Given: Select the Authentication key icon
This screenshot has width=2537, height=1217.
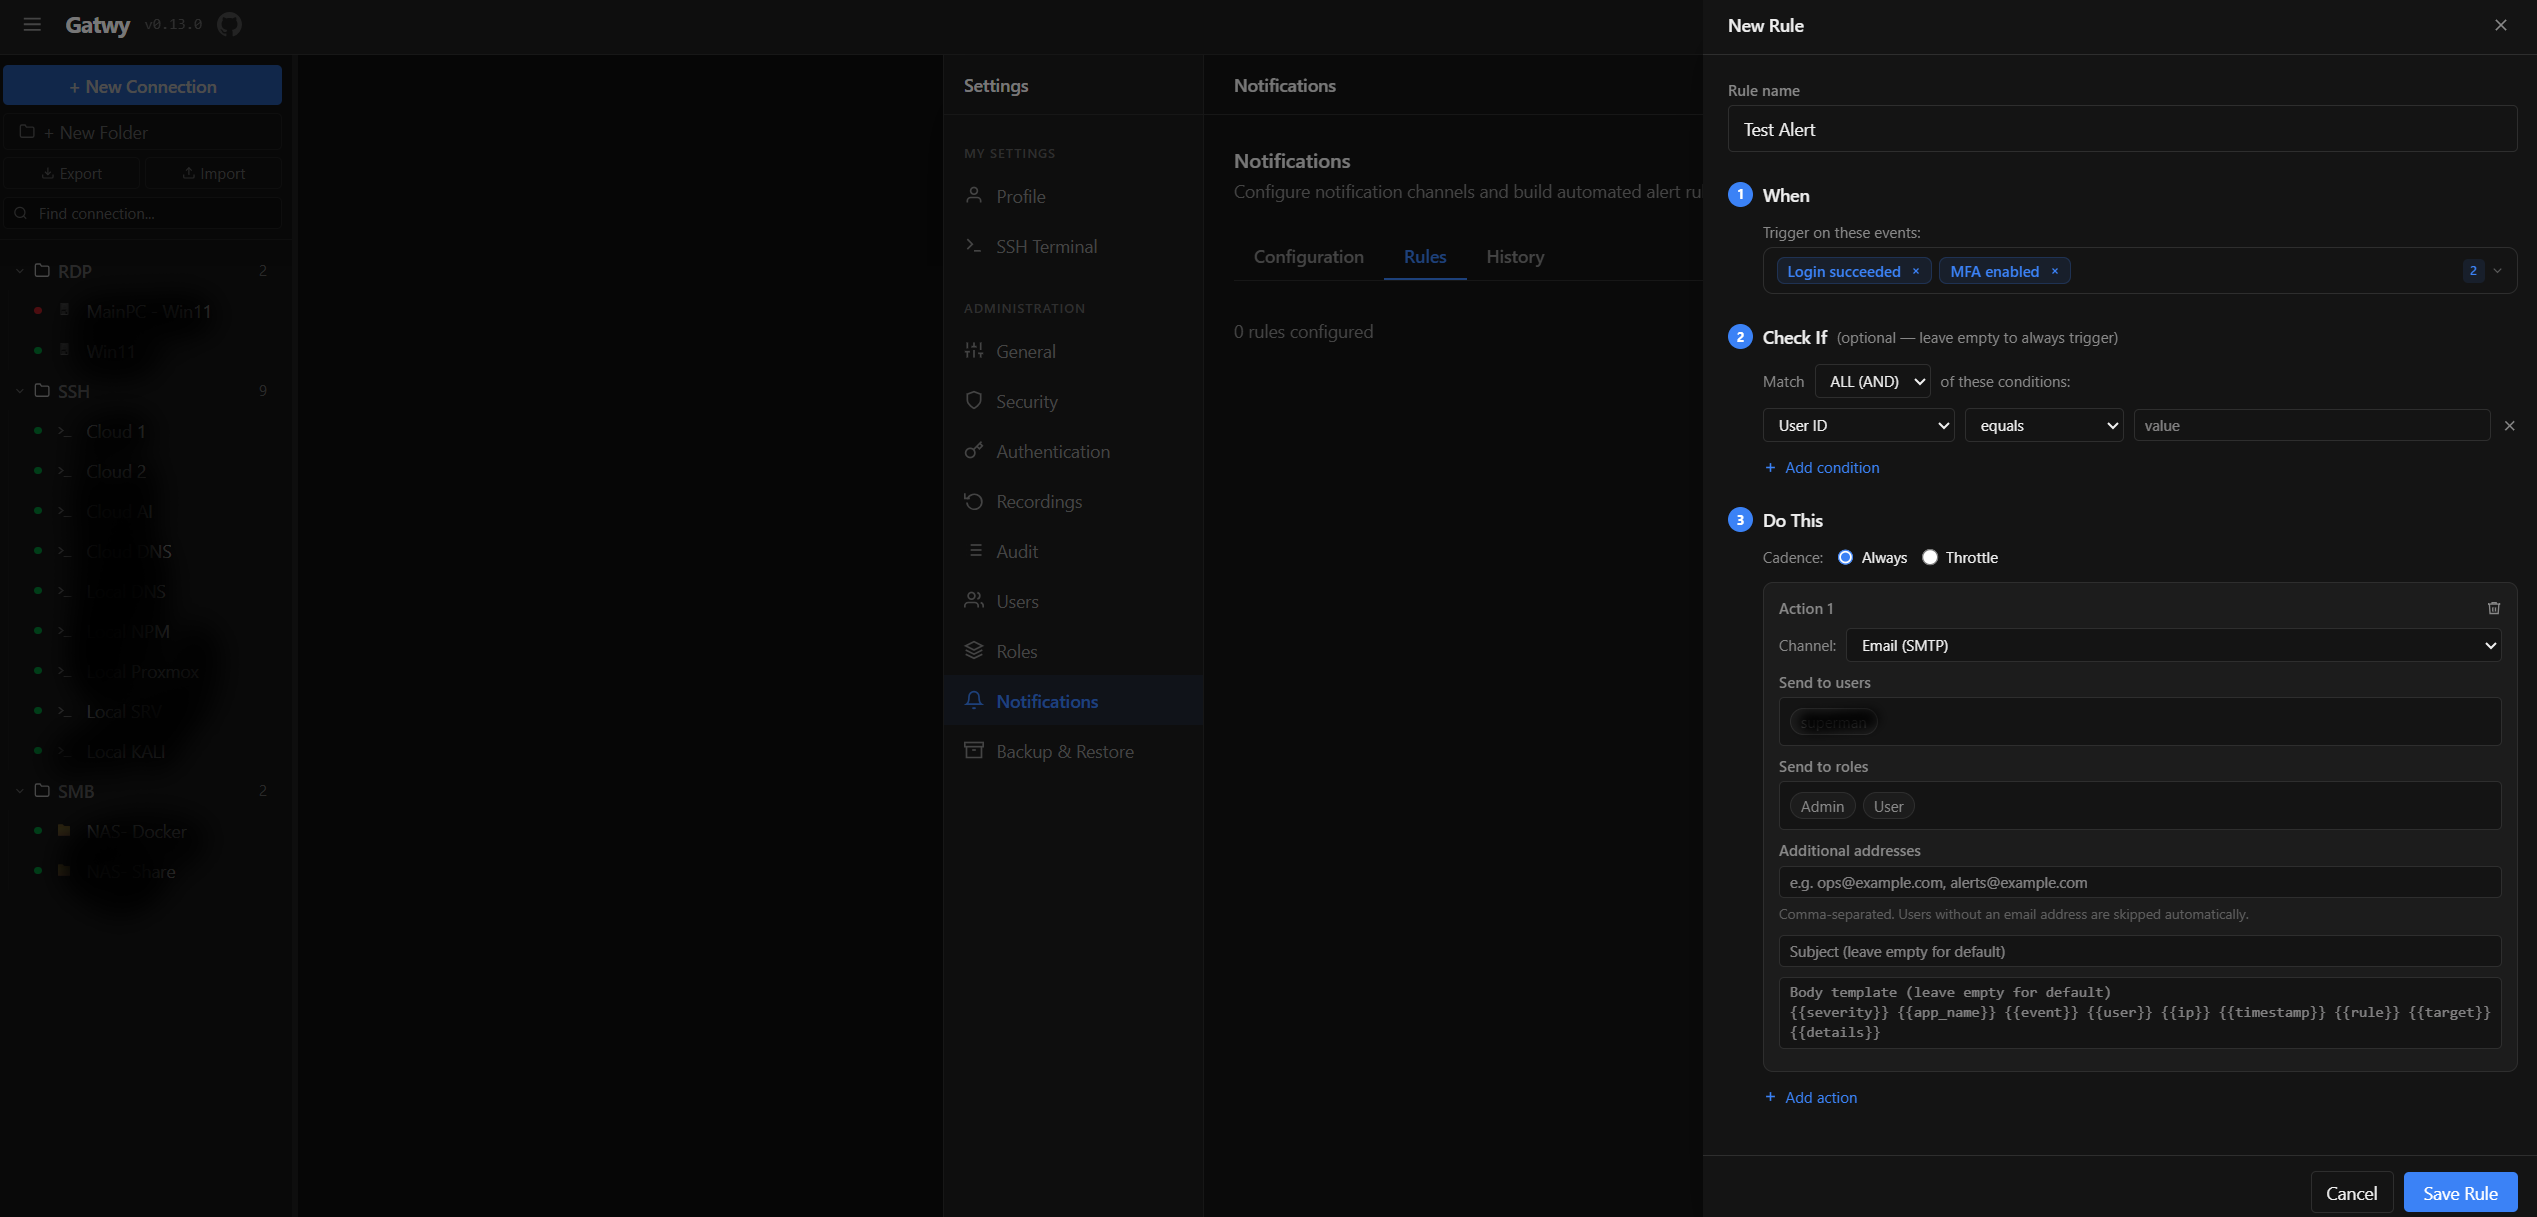Looking at the screenshot, I should click(x=974, y=450).
